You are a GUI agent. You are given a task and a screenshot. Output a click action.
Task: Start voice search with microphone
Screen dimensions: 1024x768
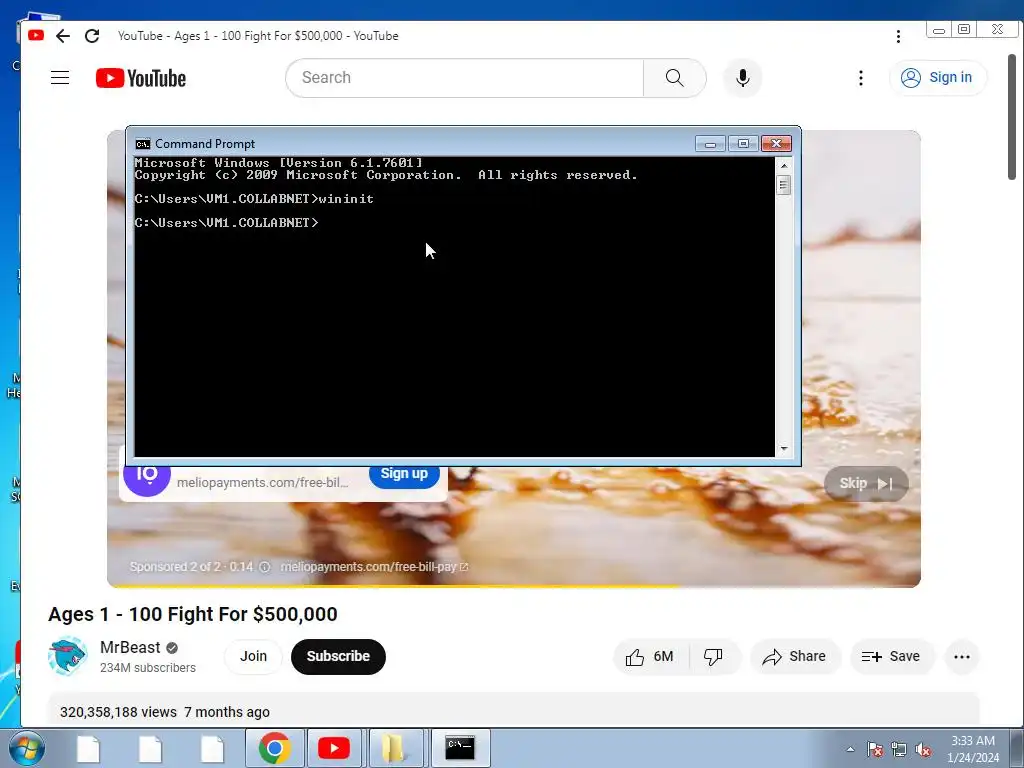point(743,78)
